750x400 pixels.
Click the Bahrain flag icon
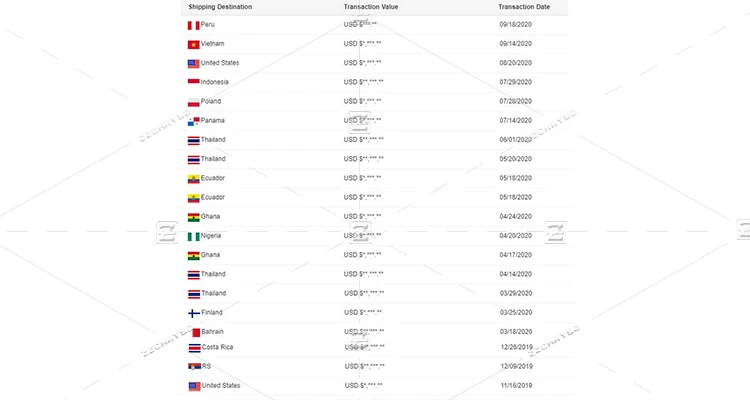click(x=193, y=332)
